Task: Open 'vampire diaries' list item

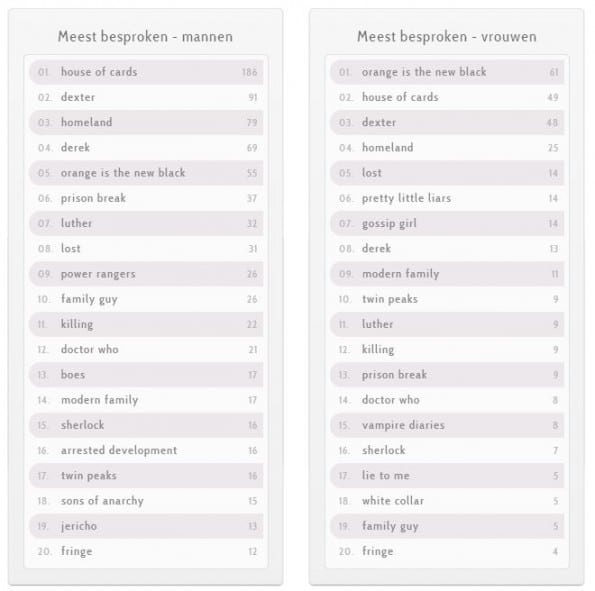Action: pos(447,425)
